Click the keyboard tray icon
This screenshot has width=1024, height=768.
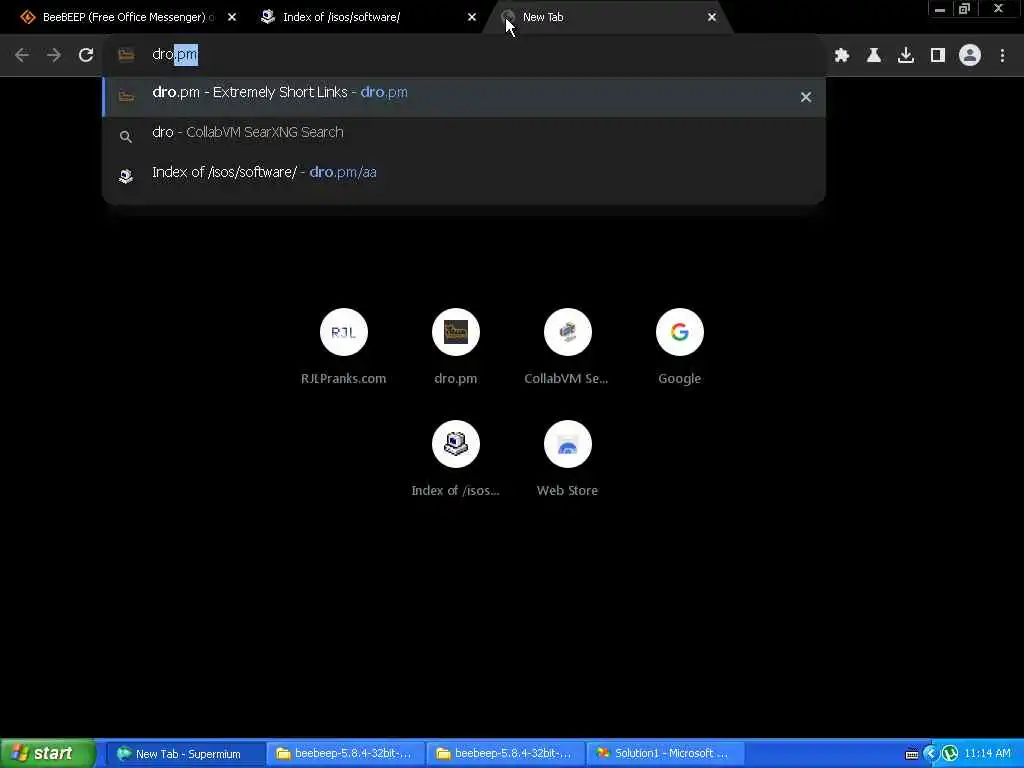pyautogui.click(x=912, y=754)
